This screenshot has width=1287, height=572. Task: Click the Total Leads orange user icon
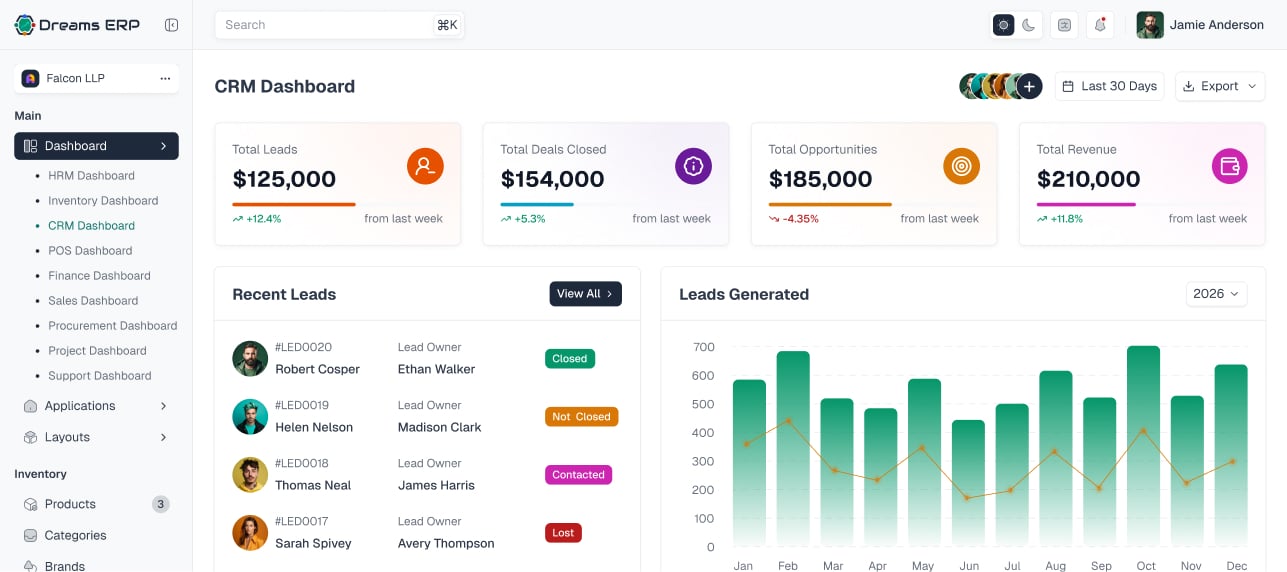425,166
